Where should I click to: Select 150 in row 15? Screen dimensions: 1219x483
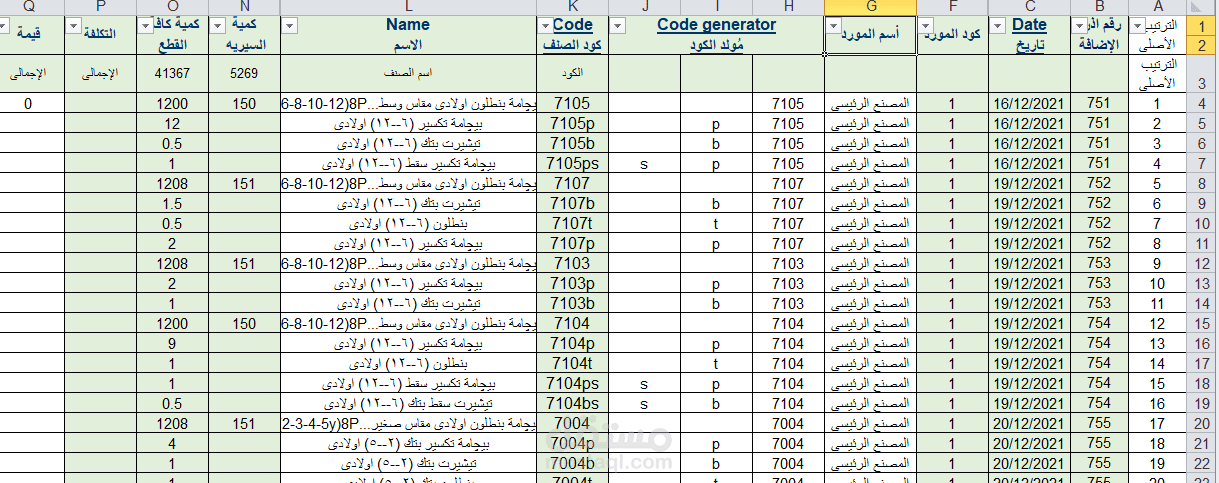pos(245,323)
